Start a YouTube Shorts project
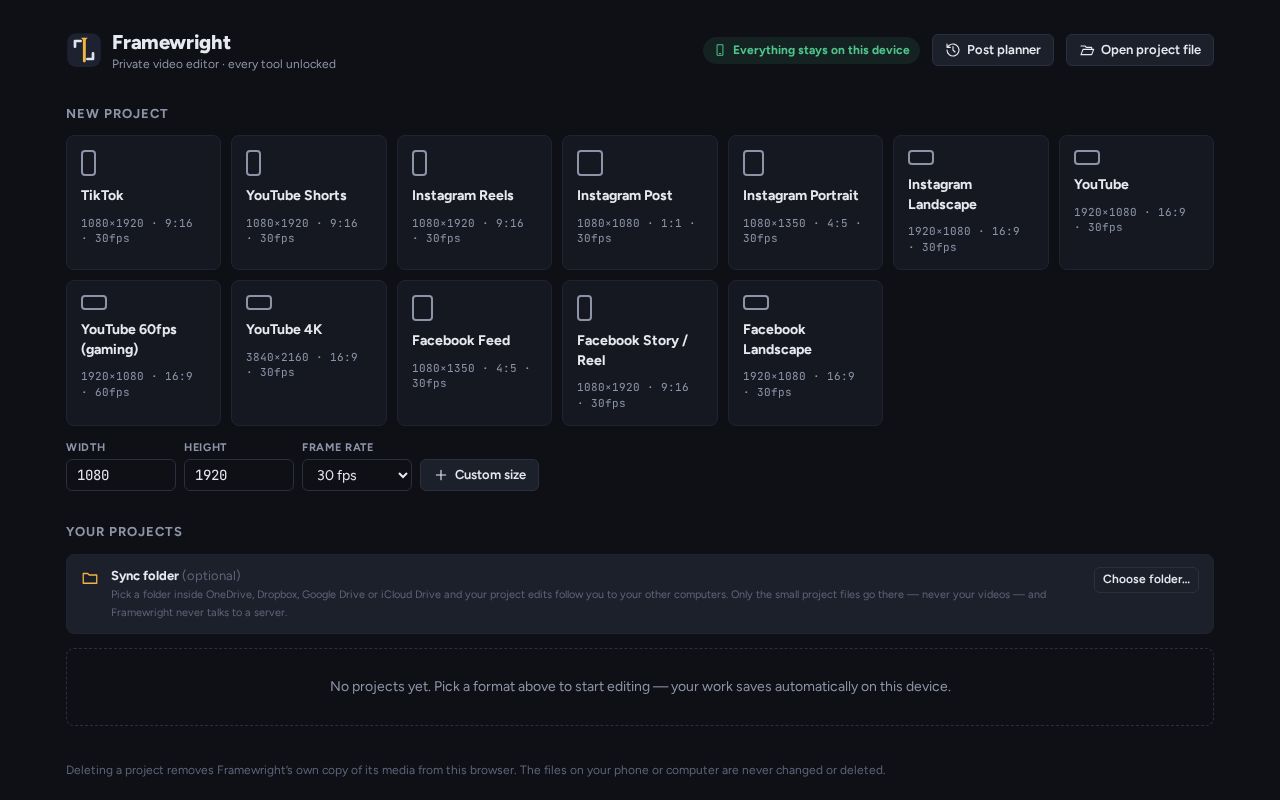The width and height of the screenshot is (1280, 800). pyautogui.click(x=309, y=202)
